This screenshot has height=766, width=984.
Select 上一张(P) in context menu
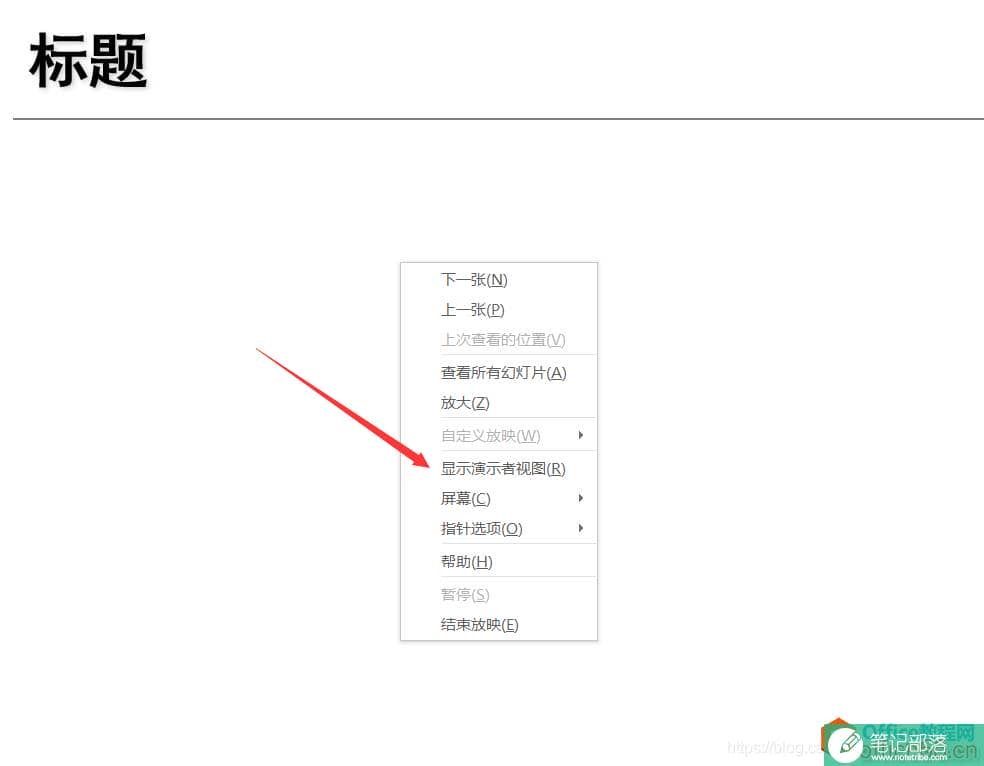(x=499, y=310)
